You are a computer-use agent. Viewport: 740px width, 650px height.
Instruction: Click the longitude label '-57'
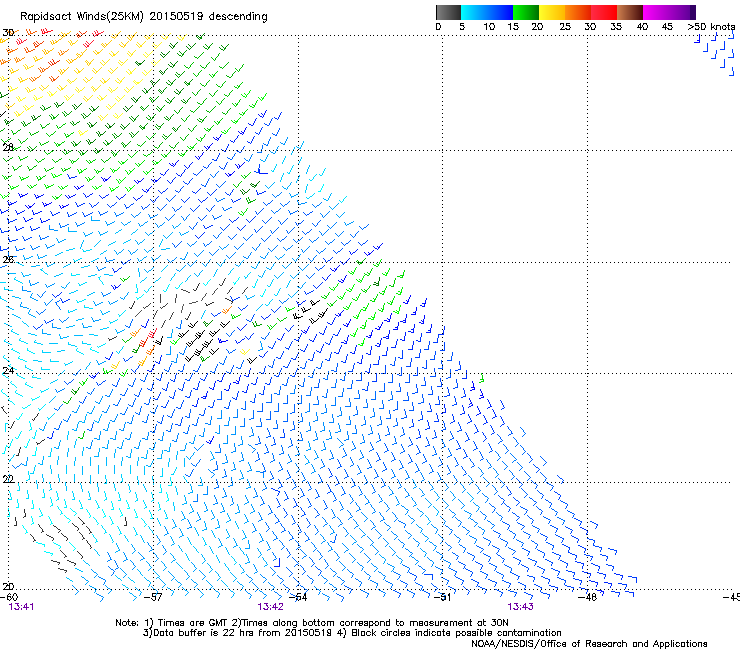point(153,597)
